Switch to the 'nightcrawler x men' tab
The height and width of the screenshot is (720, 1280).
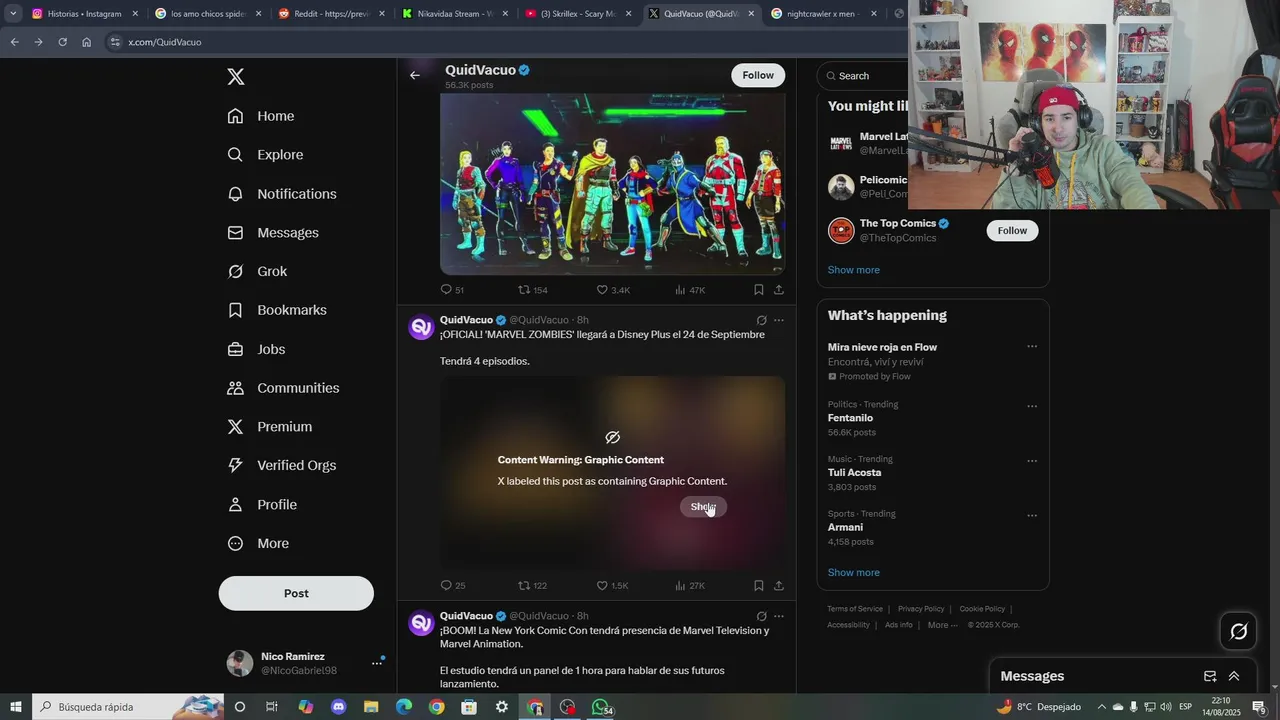[824, 14]
